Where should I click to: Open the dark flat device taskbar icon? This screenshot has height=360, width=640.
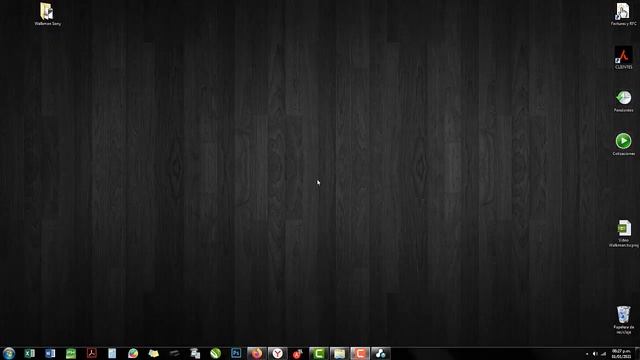[x=174, y=353]
